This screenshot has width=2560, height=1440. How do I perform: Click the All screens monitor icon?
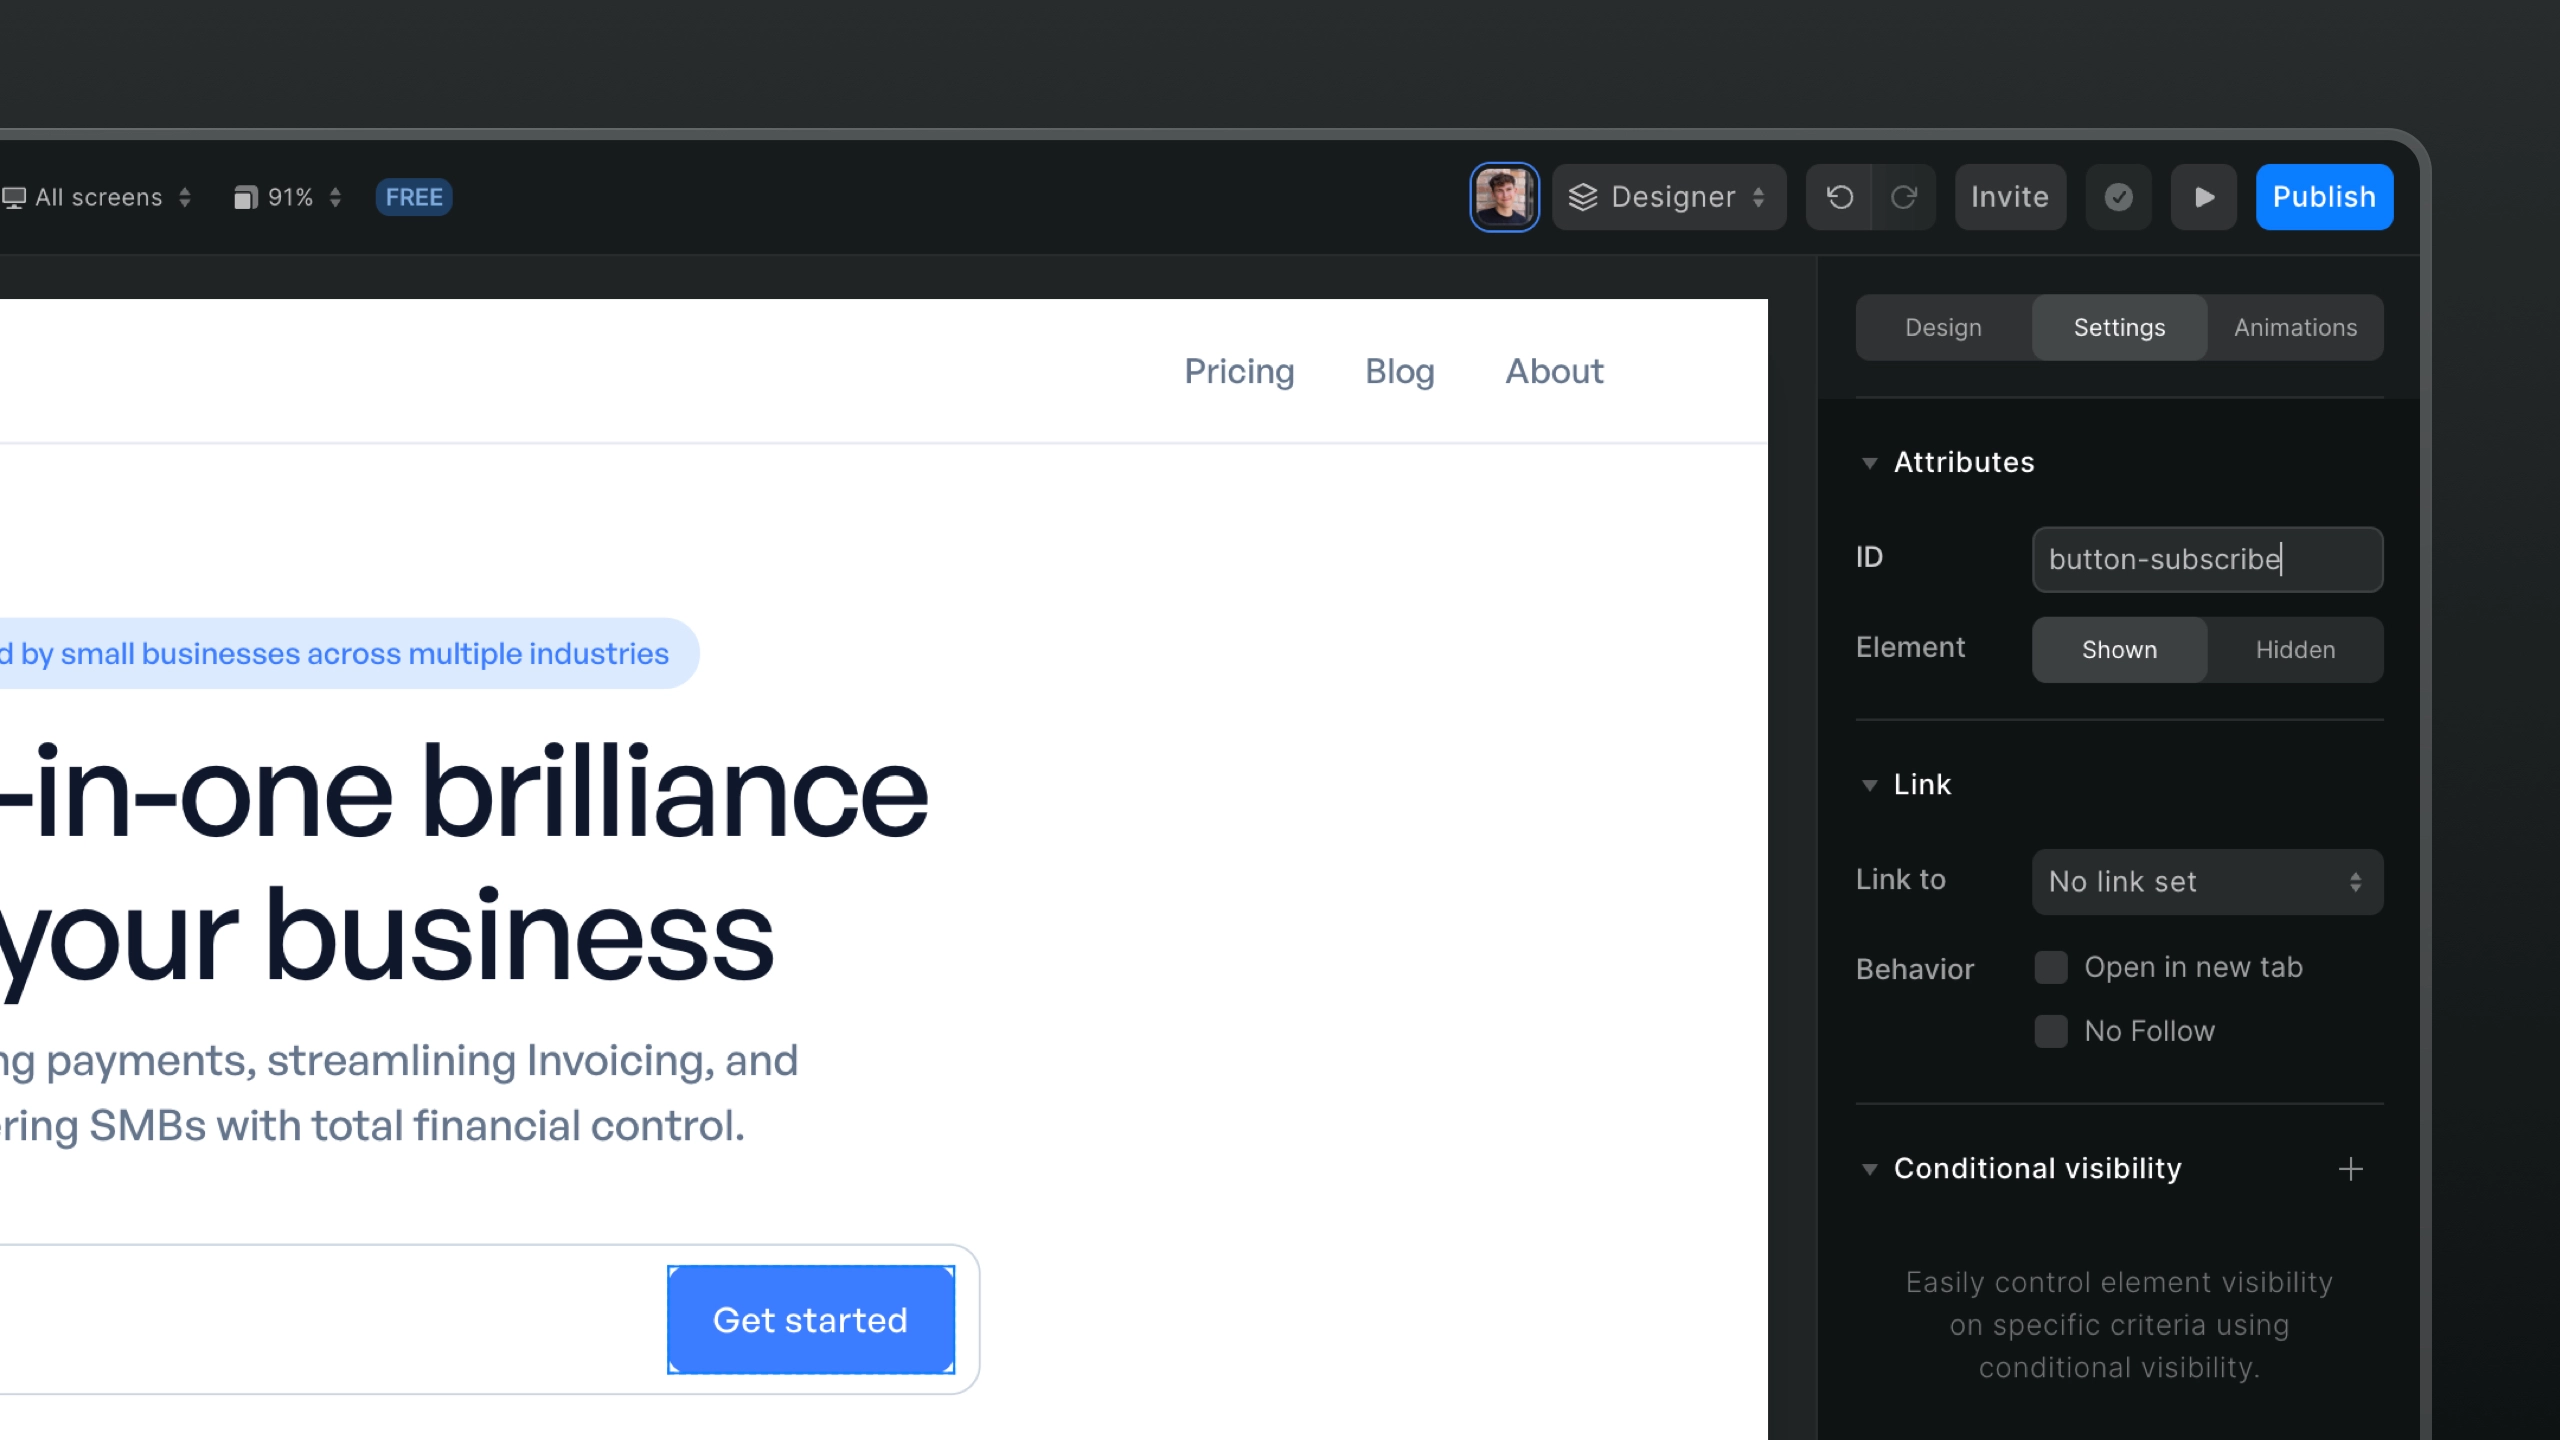coord(14,197)
